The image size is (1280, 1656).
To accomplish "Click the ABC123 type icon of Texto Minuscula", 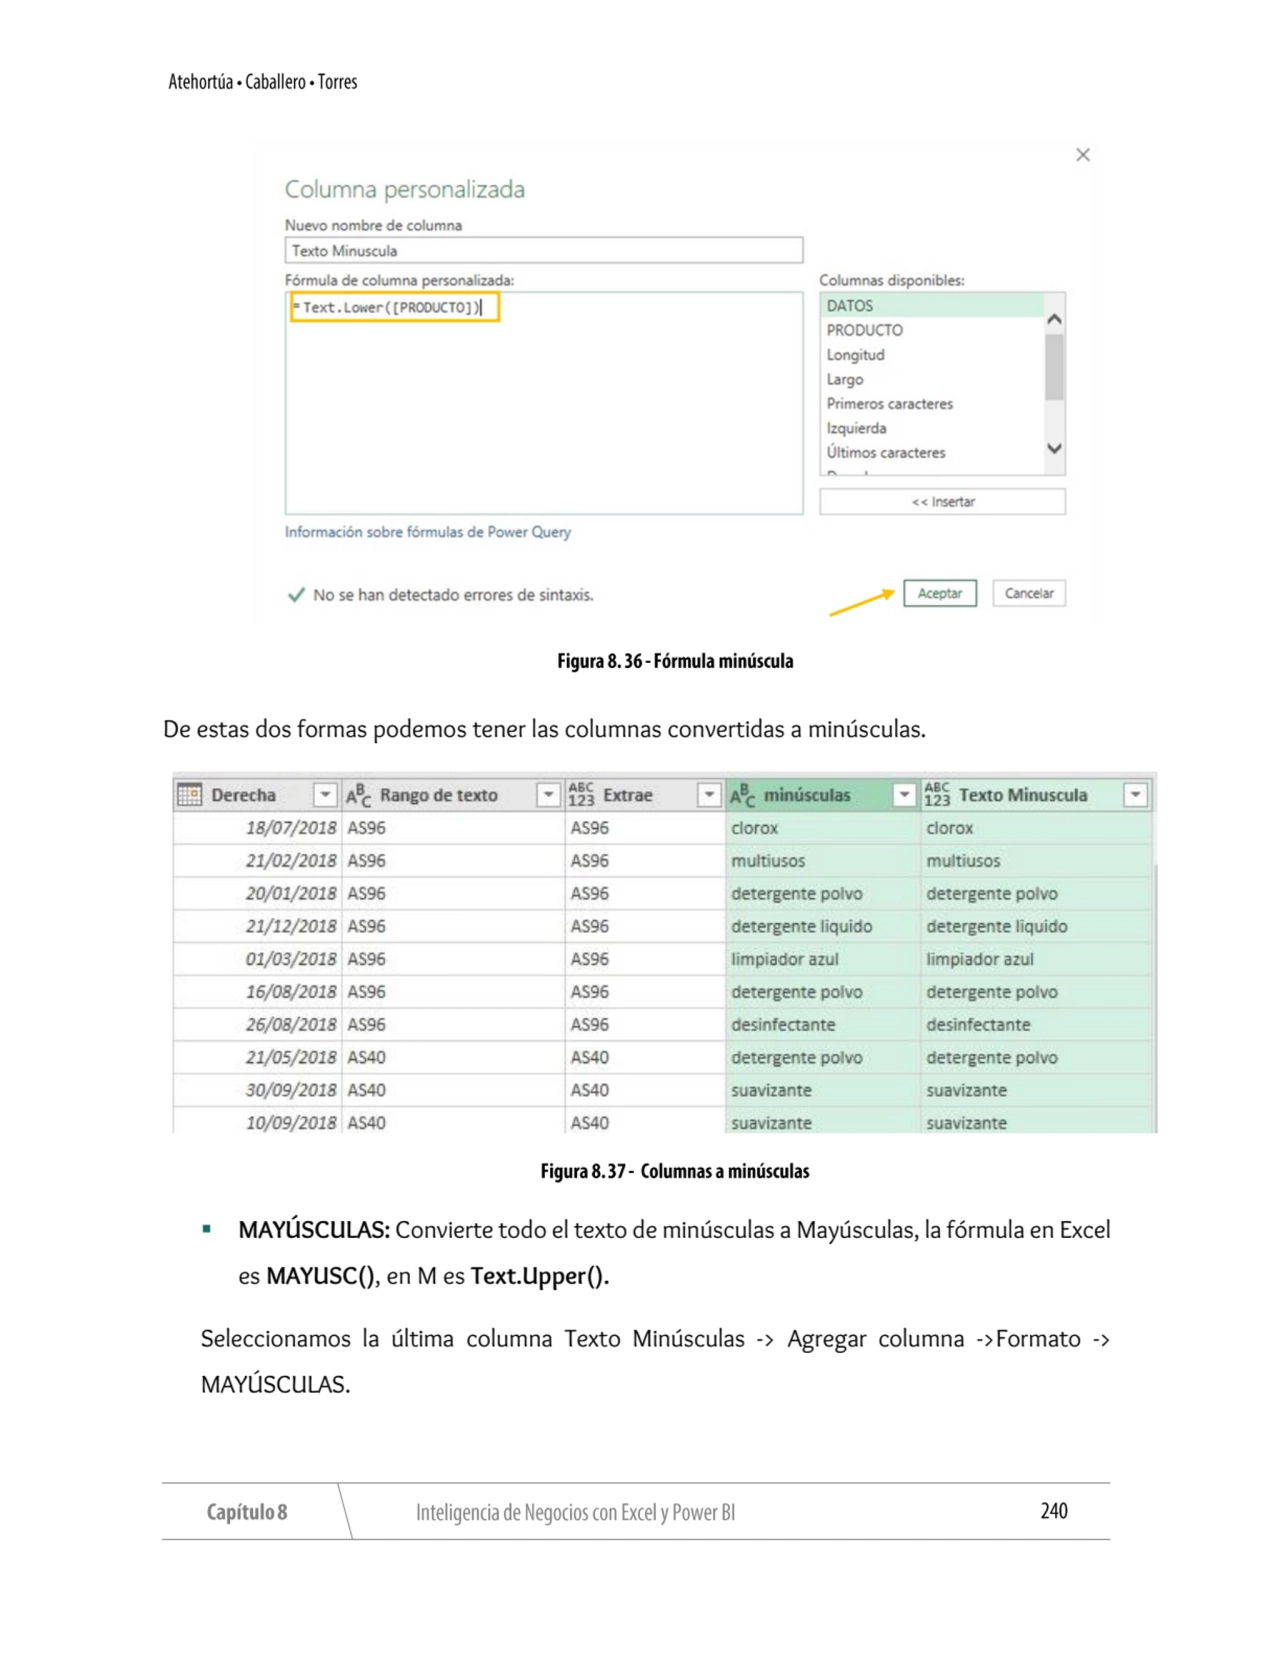I will click(x=937, y=795).
